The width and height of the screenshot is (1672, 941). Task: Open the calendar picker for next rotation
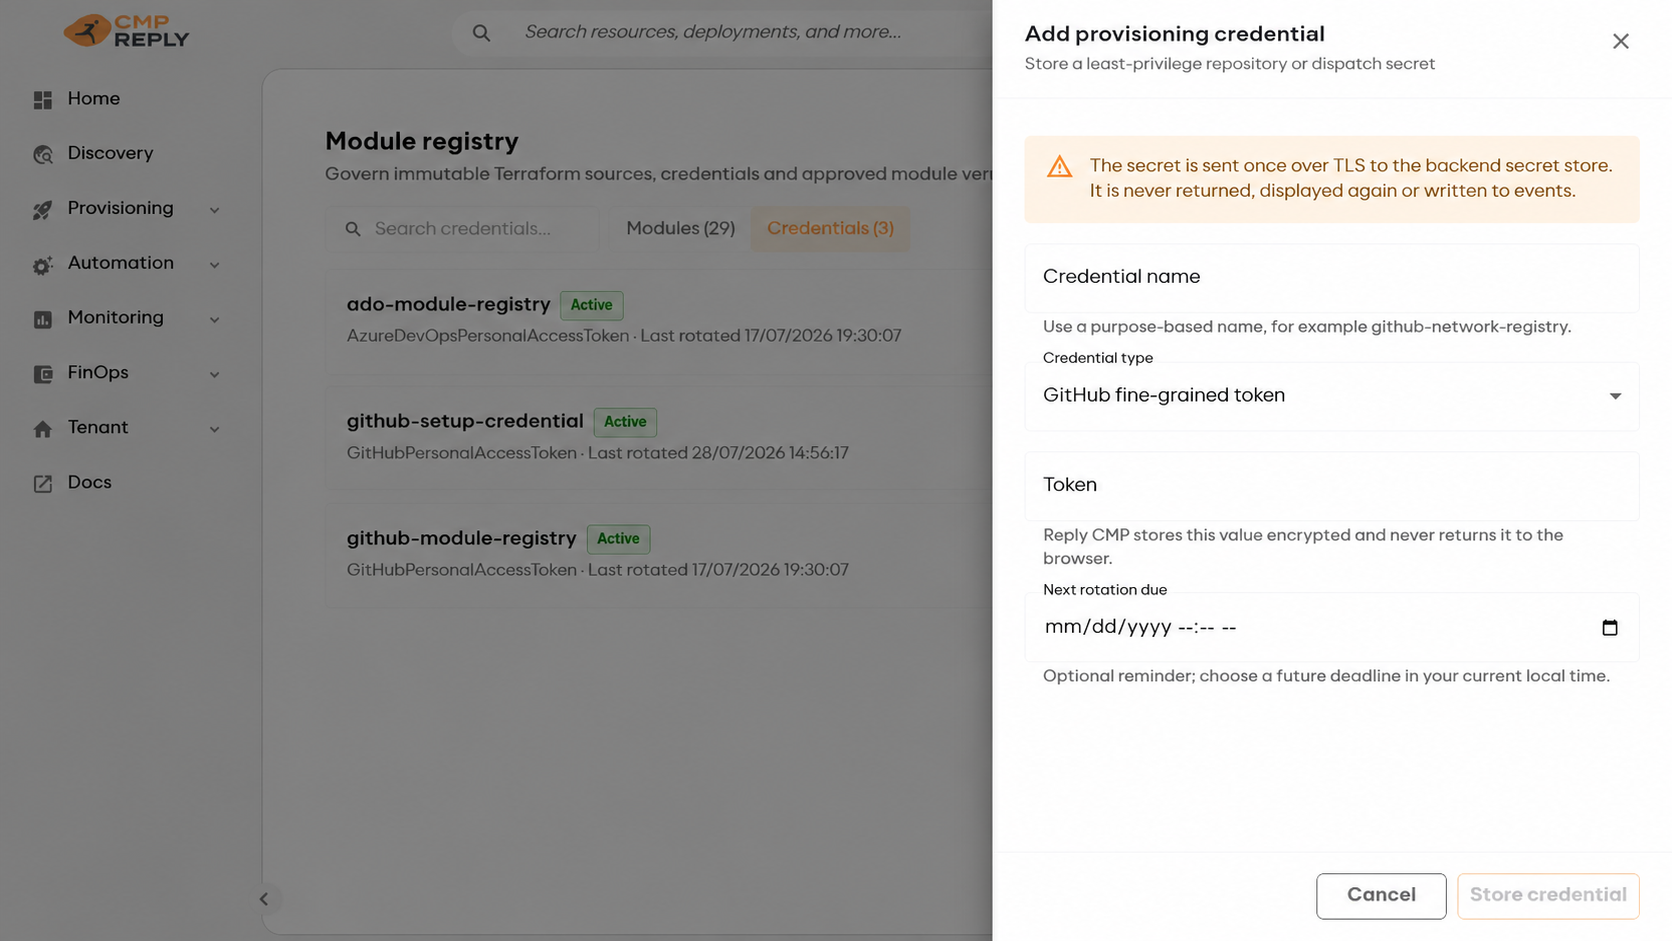(1609, 628)
